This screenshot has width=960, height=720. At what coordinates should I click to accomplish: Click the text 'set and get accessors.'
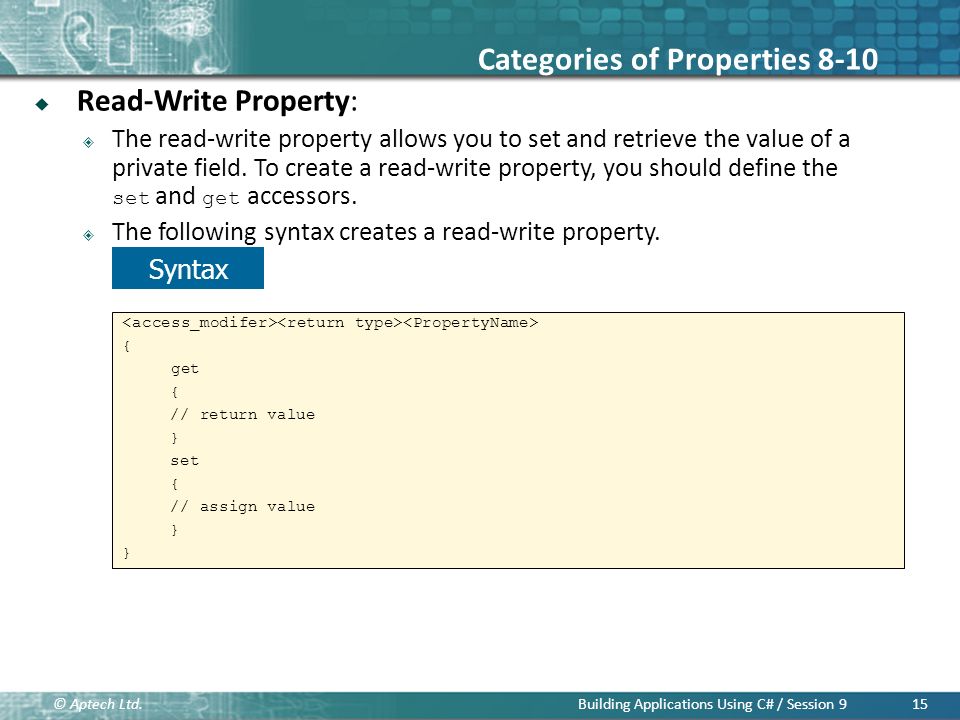pos(234,197)
